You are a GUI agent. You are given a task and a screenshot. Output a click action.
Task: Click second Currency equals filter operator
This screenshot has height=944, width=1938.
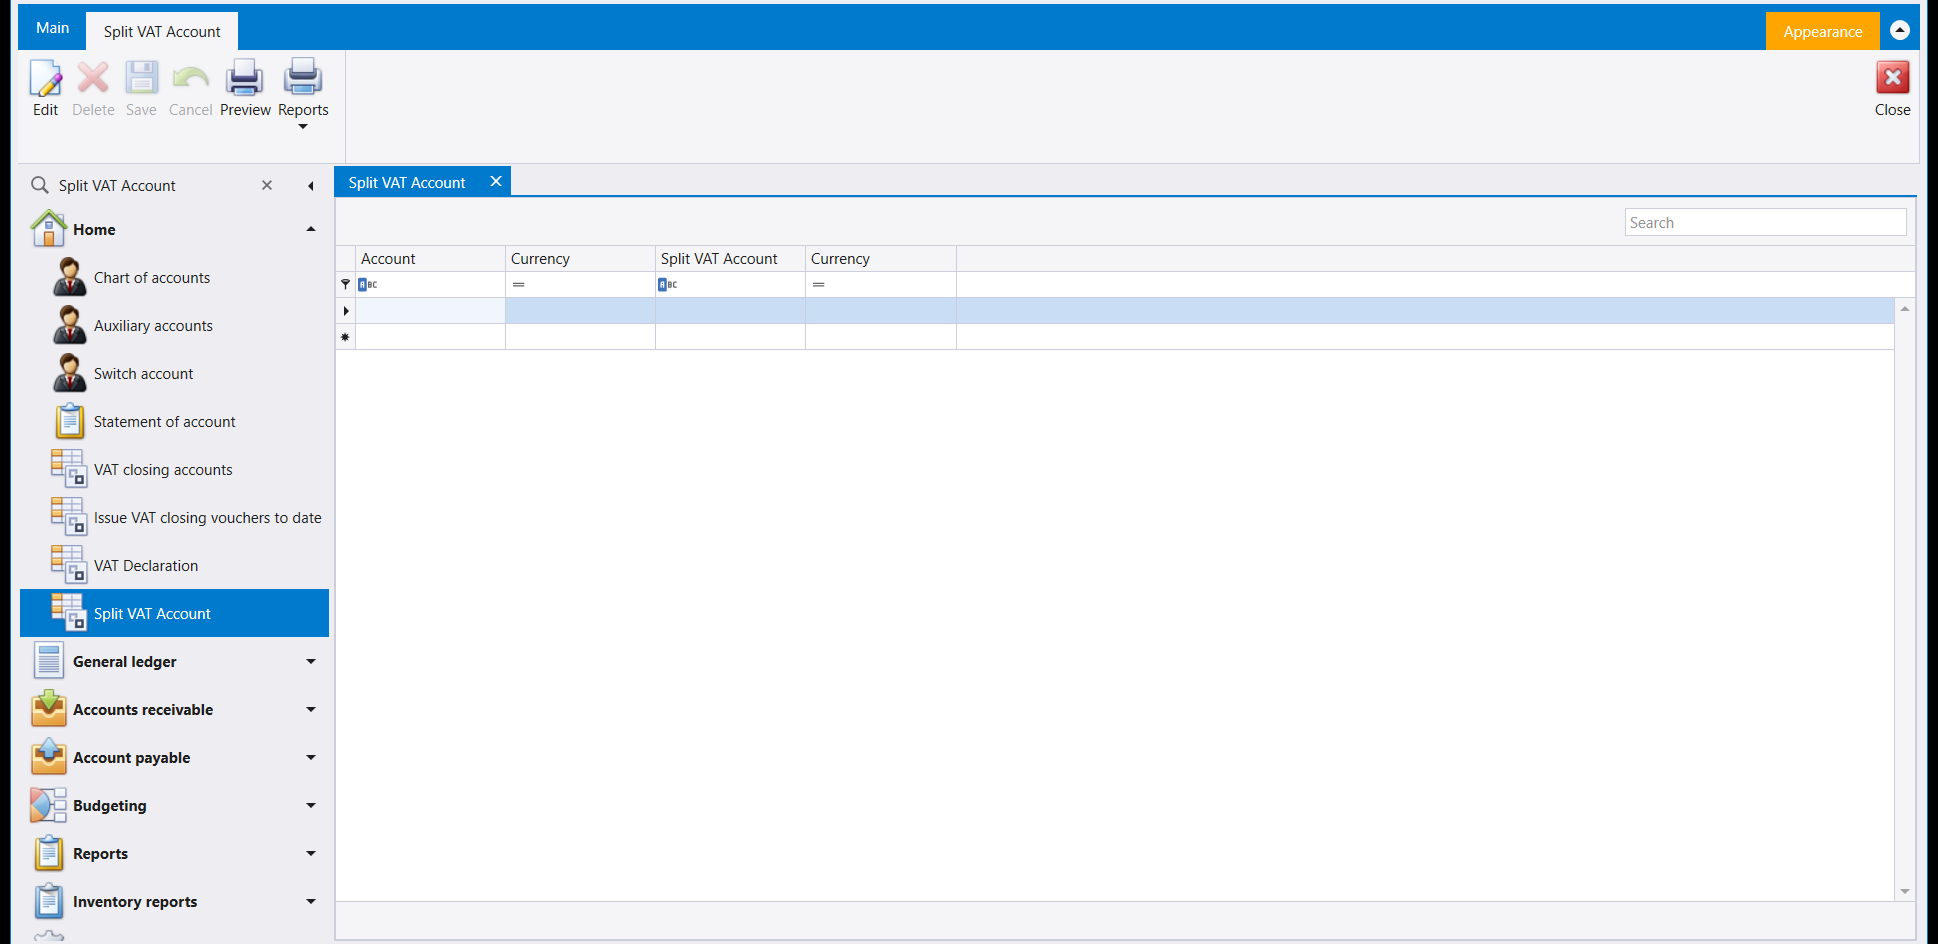(819, 285)
